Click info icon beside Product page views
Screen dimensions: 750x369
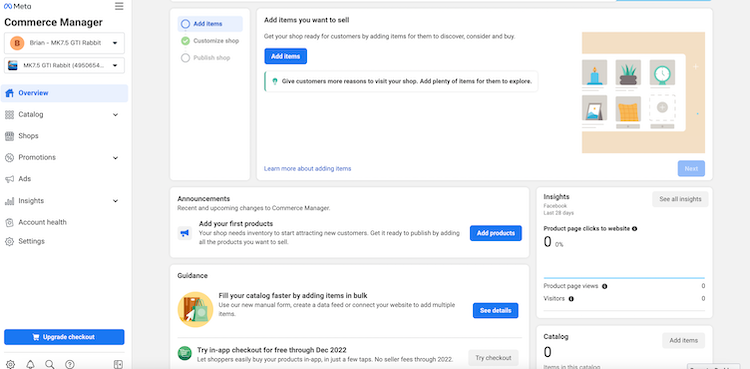click(x=605, y=286)
